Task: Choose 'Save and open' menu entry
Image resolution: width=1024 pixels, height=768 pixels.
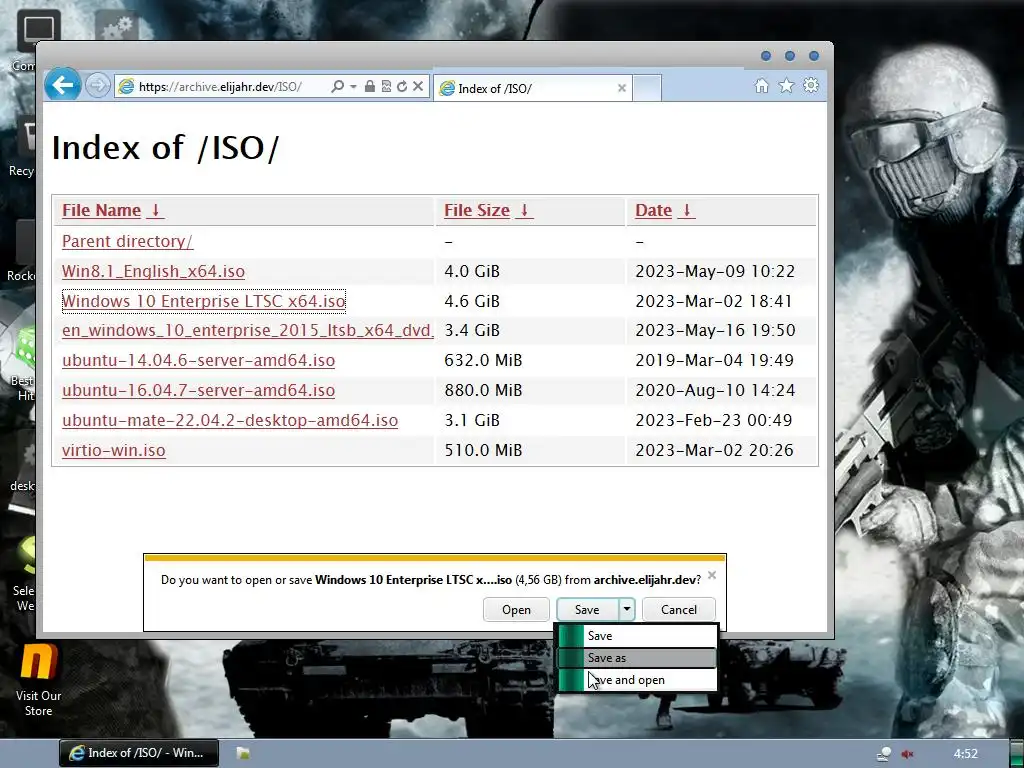Action: pyautogui.click(x=637, y=680)
